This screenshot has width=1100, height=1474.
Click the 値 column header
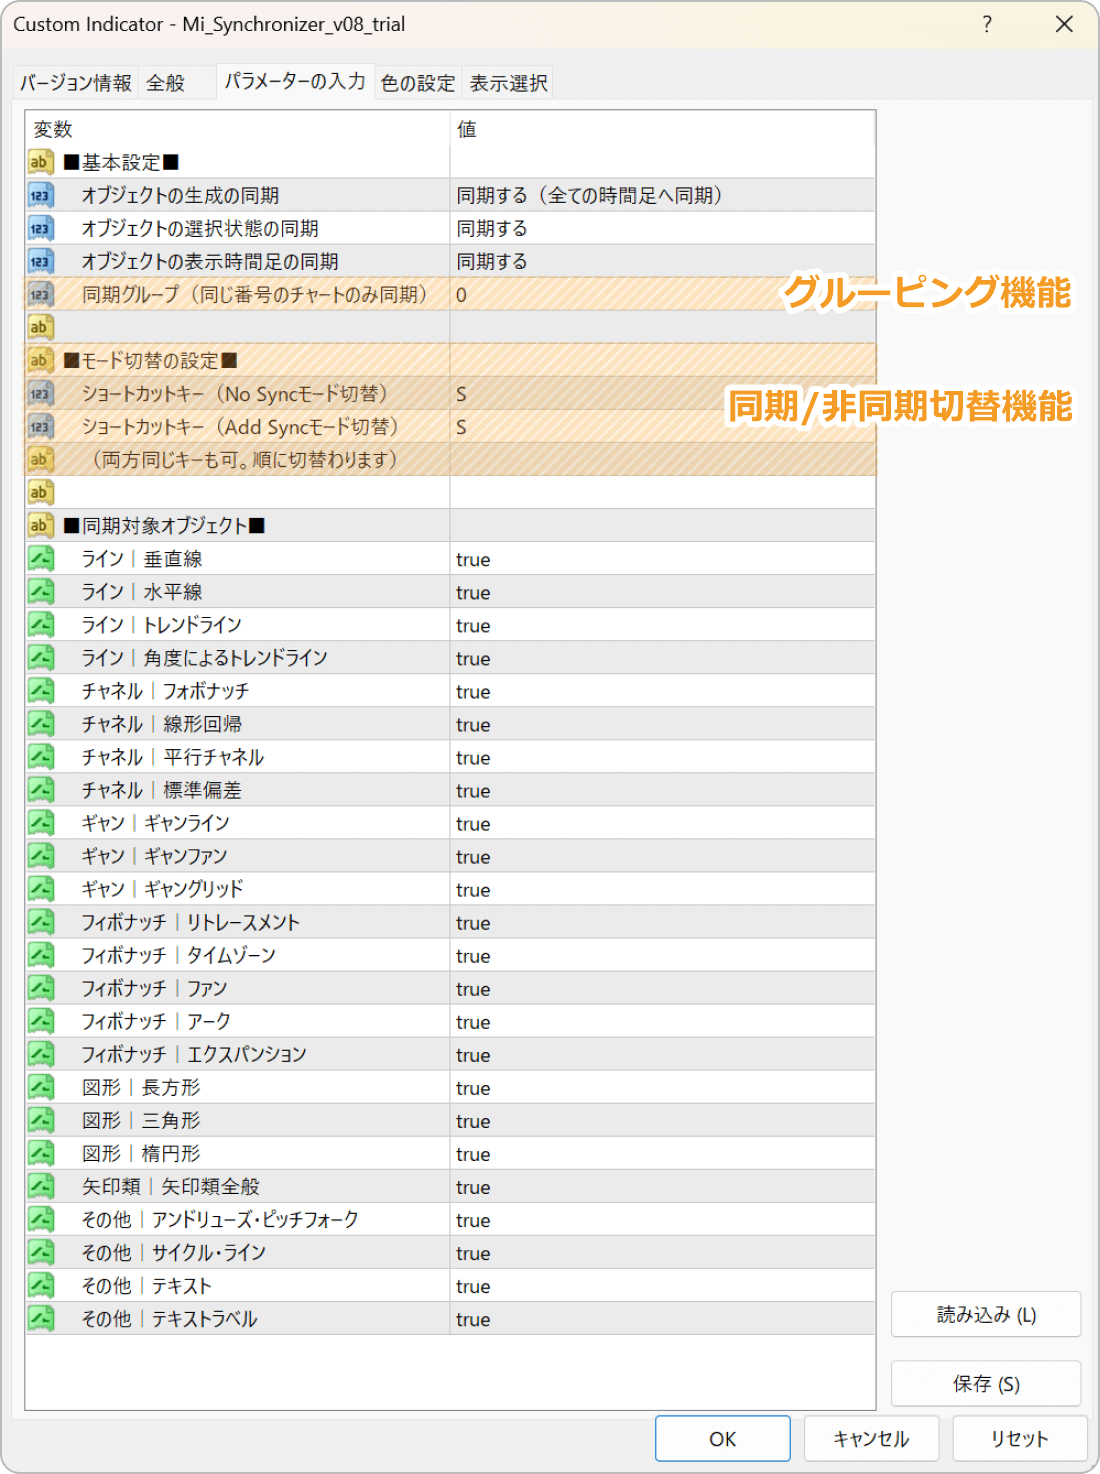pos(662,129)
